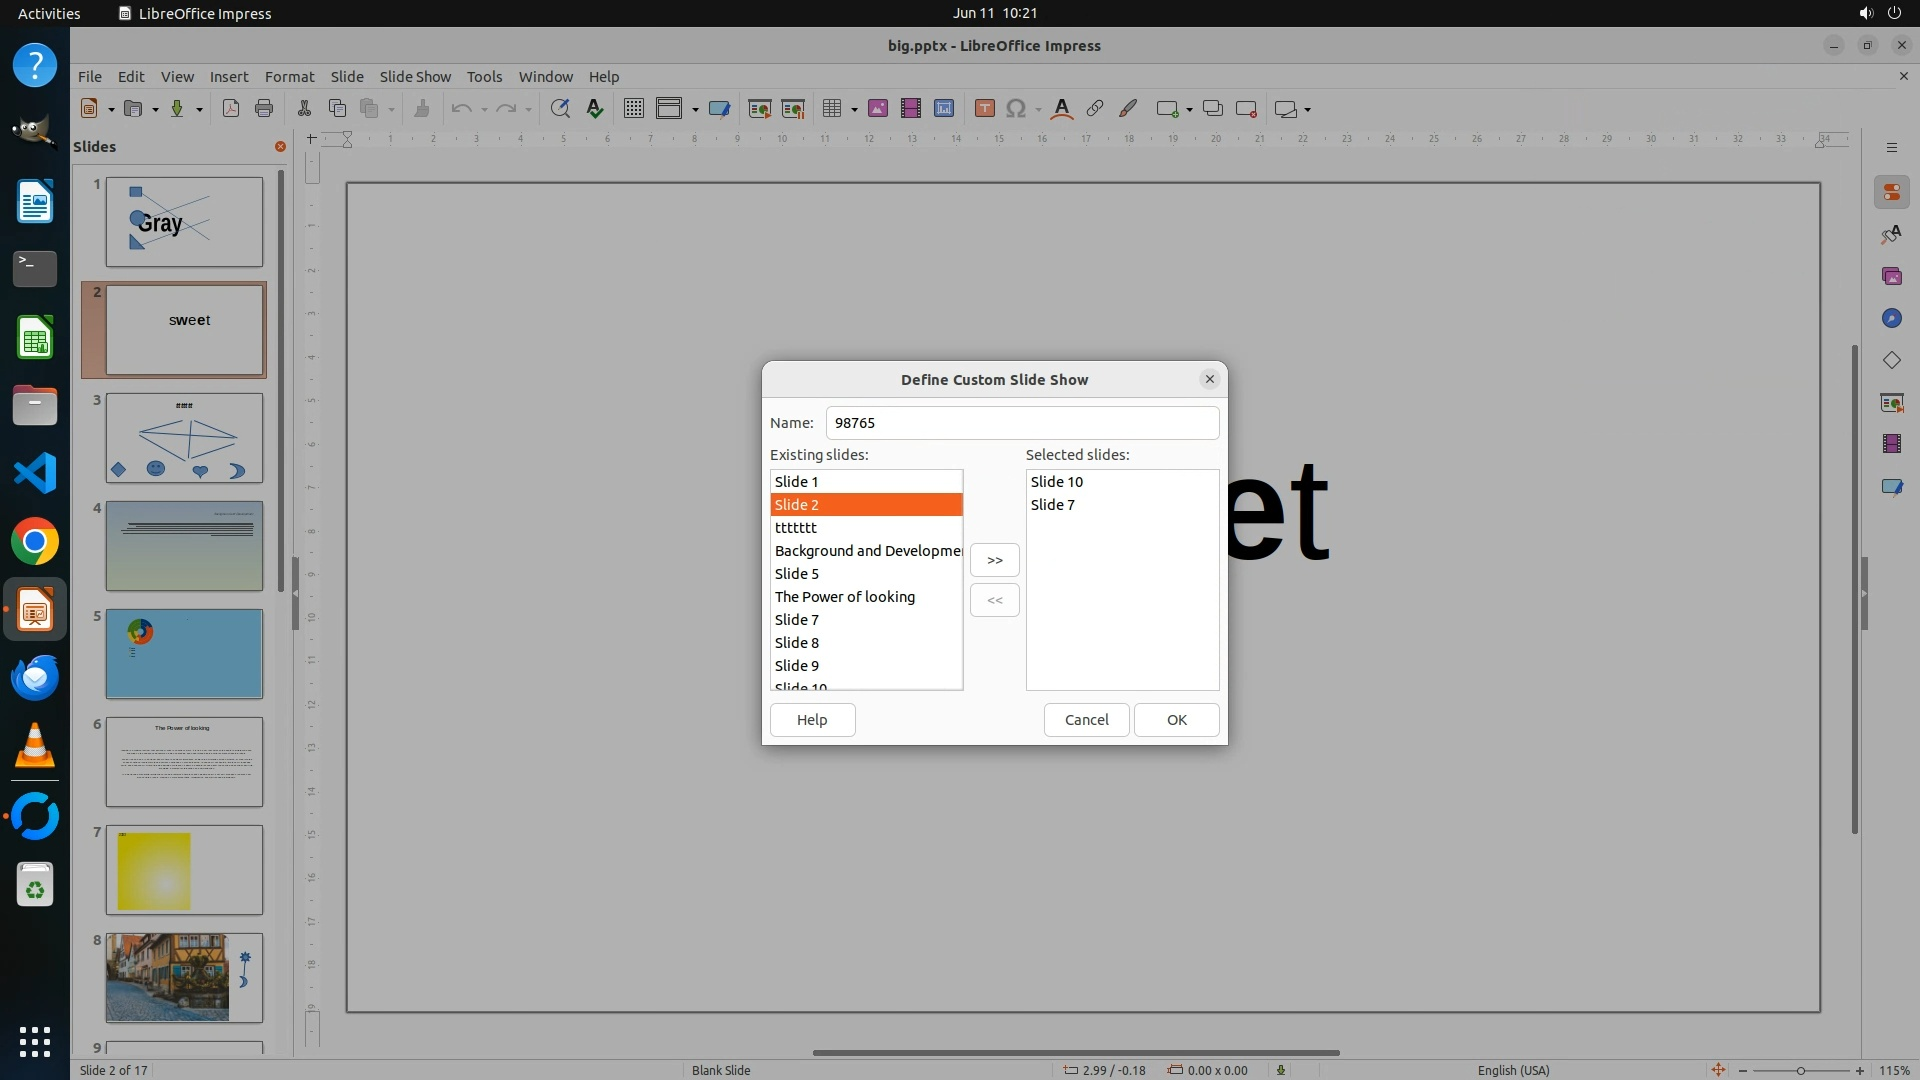Open the Display Views dropdown arrow

tap(695, 110)
